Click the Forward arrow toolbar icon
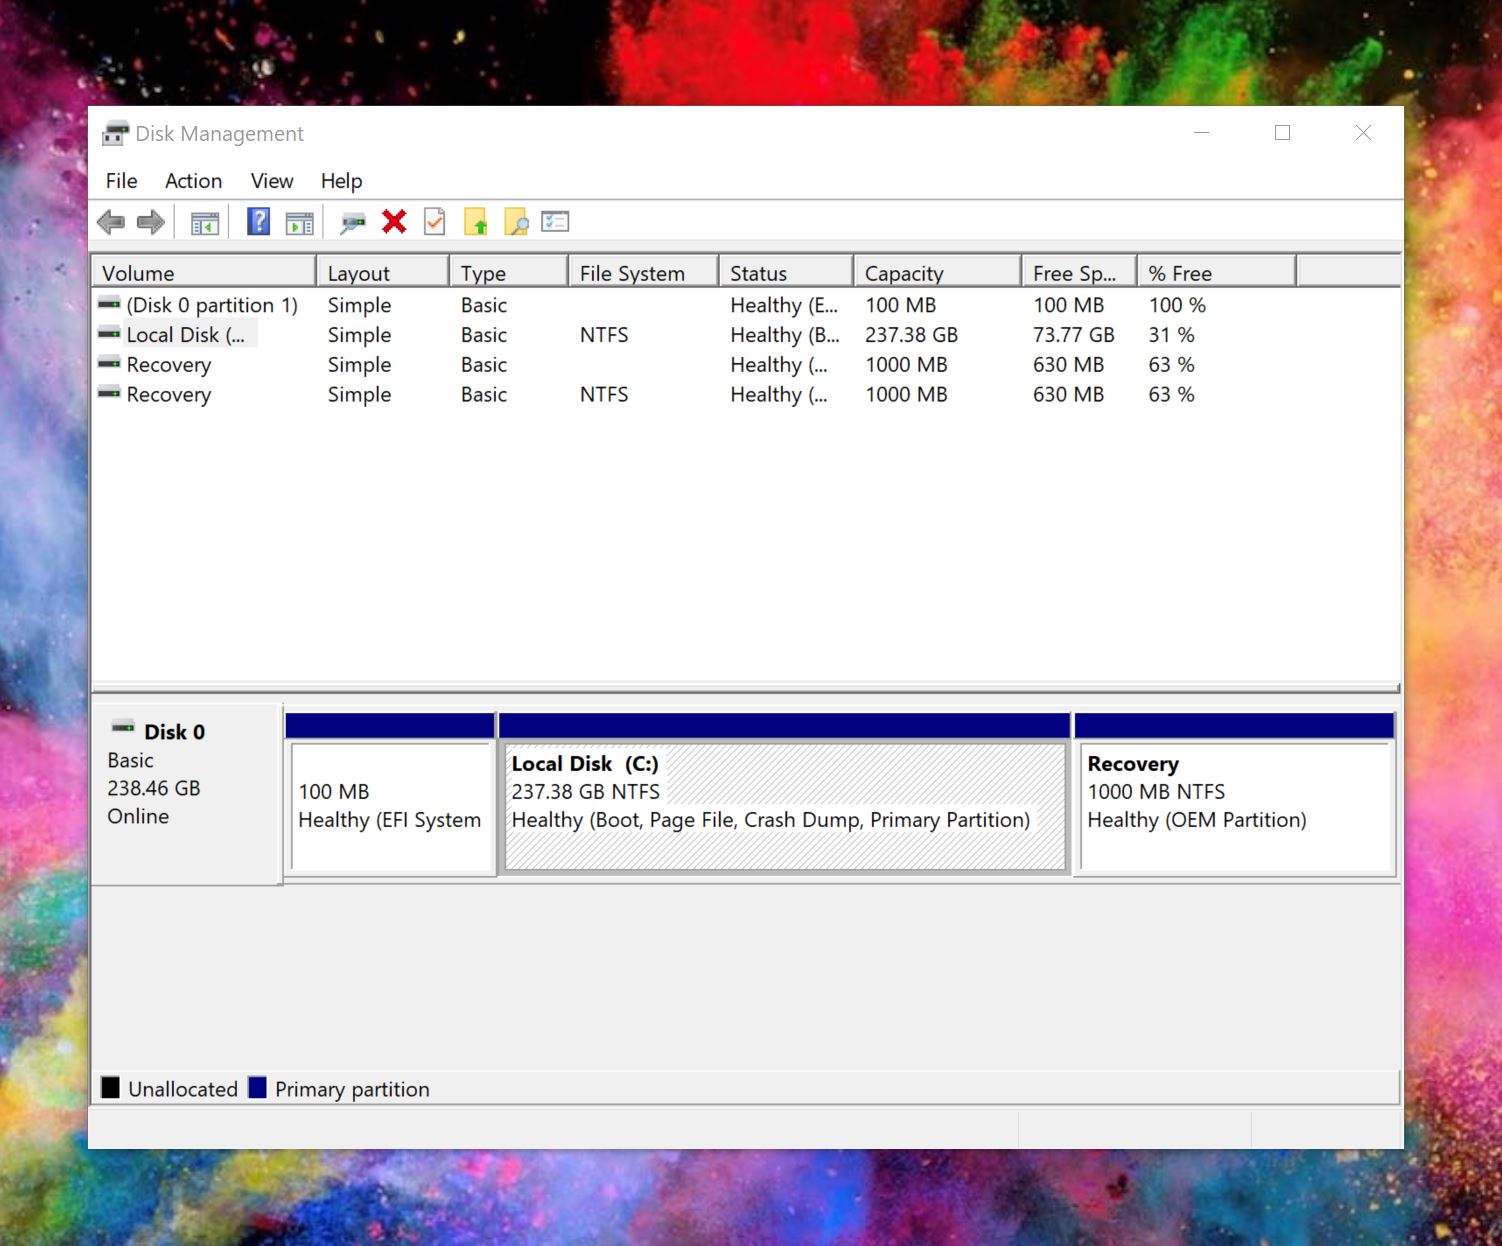This screenshot has height=1246, width=1502. (x=151, y=222)
